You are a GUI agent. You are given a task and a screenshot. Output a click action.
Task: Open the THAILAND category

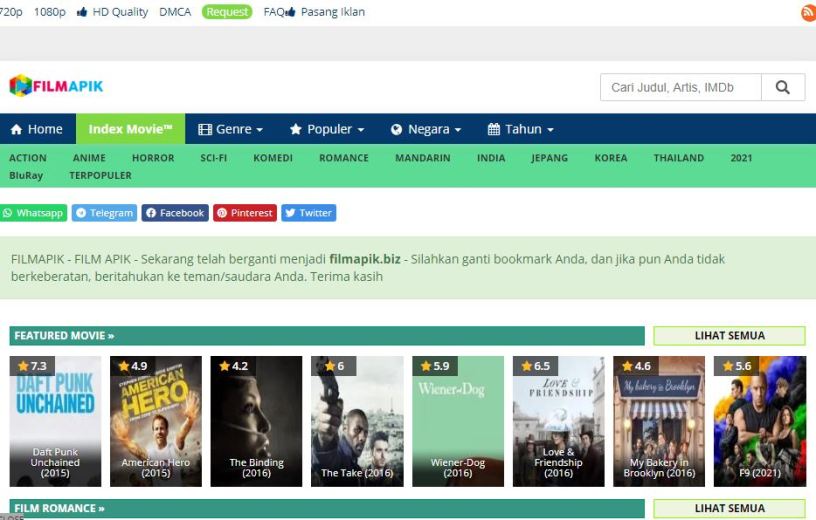point(679,158)
